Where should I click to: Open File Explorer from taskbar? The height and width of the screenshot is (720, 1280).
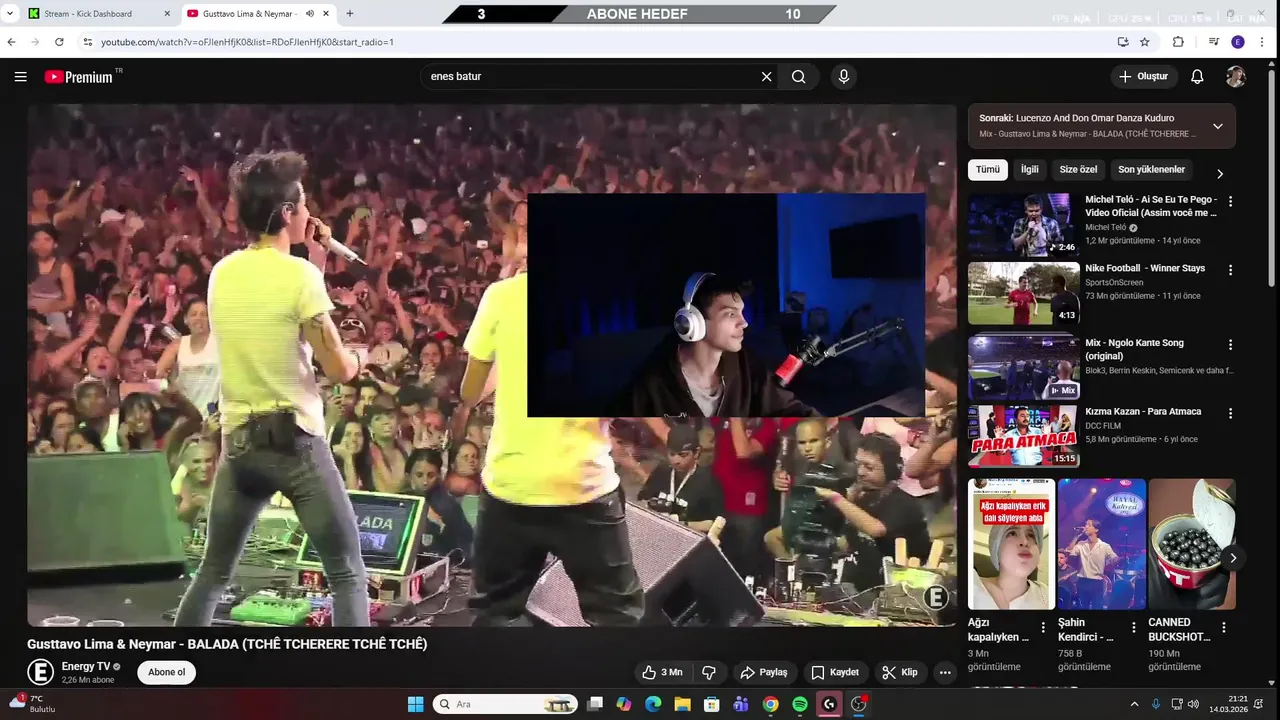682,704
